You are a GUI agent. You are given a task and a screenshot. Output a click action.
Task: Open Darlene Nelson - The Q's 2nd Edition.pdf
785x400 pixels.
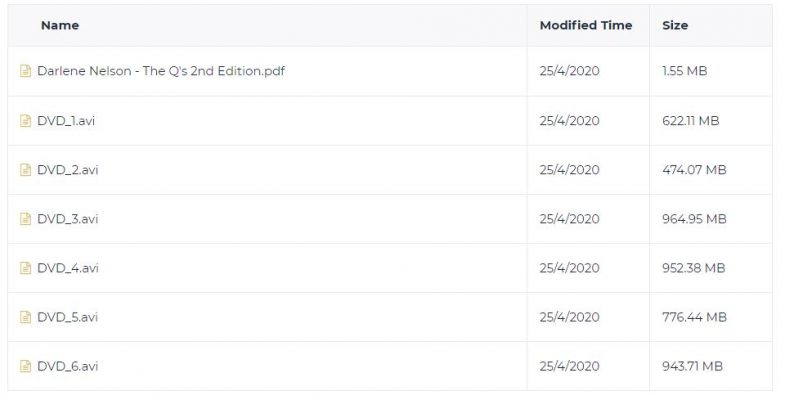161,71
